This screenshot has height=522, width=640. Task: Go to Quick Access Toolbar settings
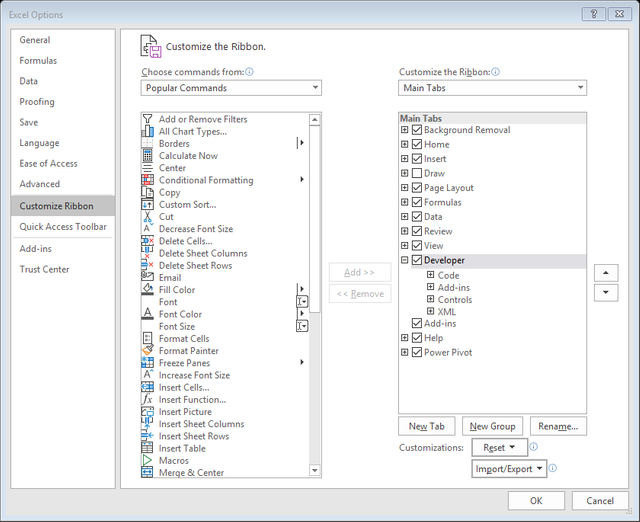pyautogui.click(x=63, y=227)
